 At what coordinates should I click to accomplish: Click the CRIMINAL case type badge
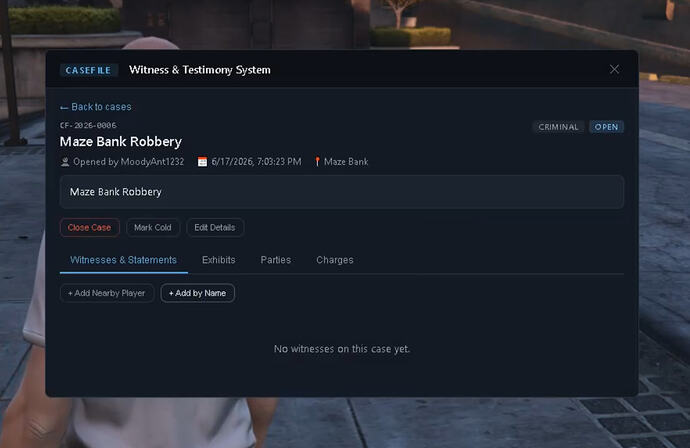click(558, 127)
